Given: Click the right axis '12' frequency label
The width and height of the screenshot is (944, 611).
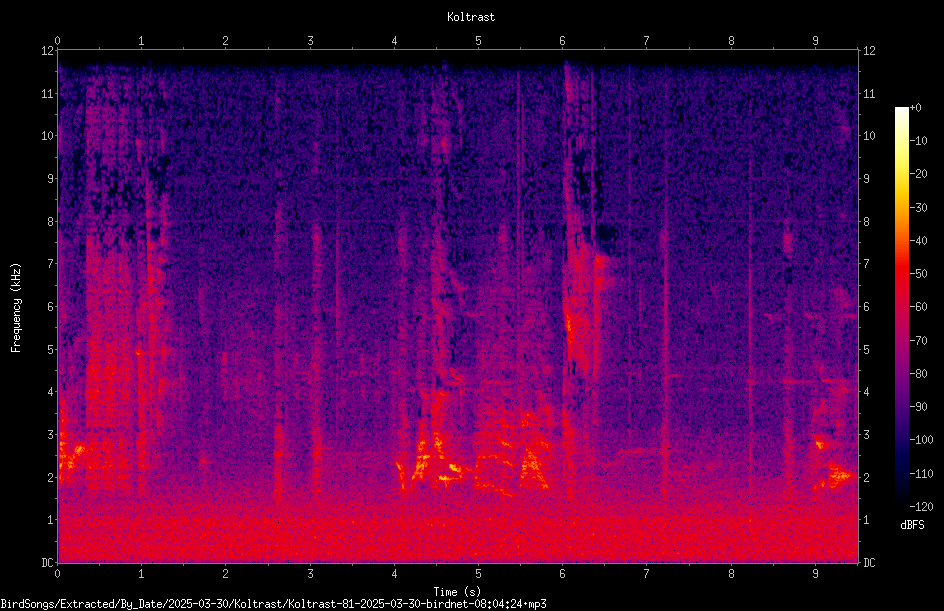Looking at the screenshot, I should pos(869,51).
